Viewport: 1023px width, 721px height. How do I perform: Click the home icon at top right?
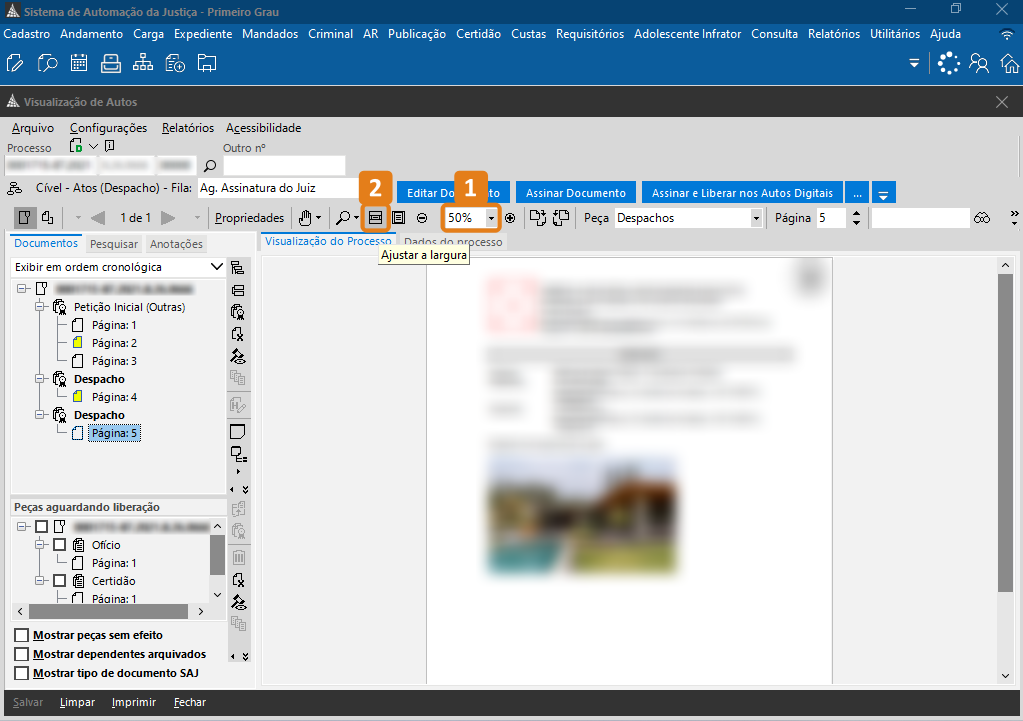1010,63
